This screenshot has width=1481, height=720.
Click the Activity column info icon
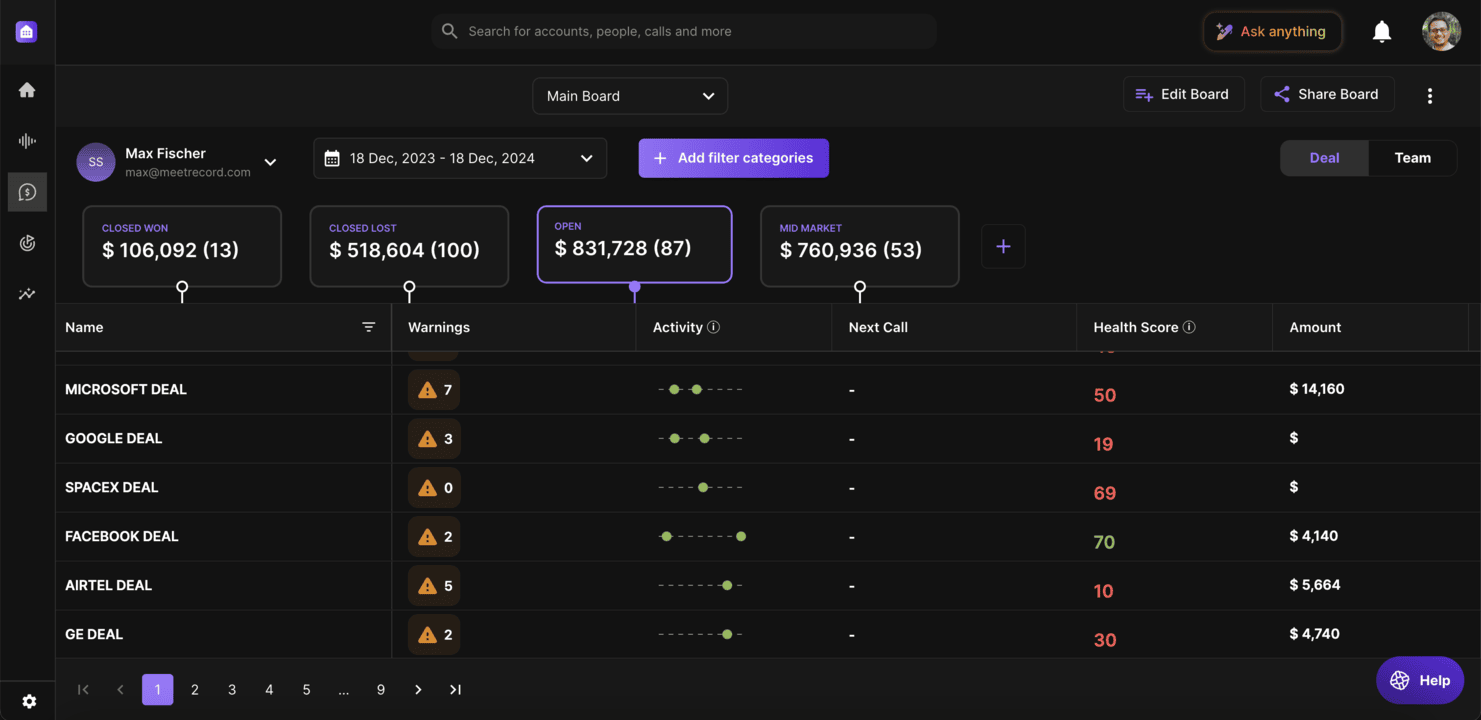point(713,327)
